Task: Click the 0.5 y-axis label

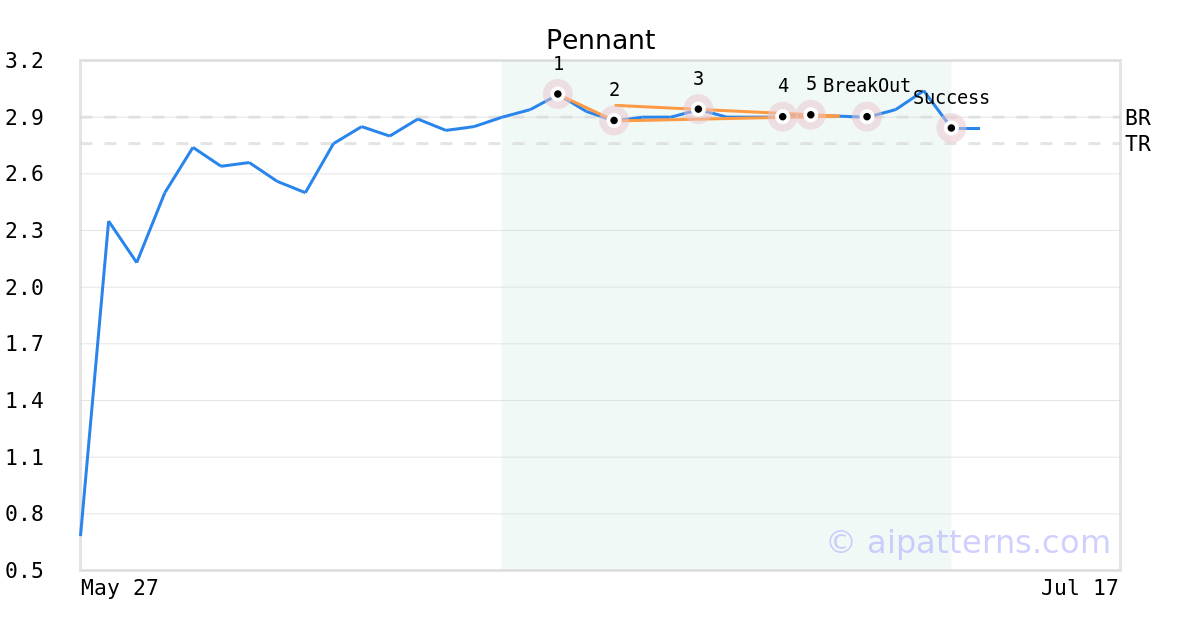Action: [24, 571]
